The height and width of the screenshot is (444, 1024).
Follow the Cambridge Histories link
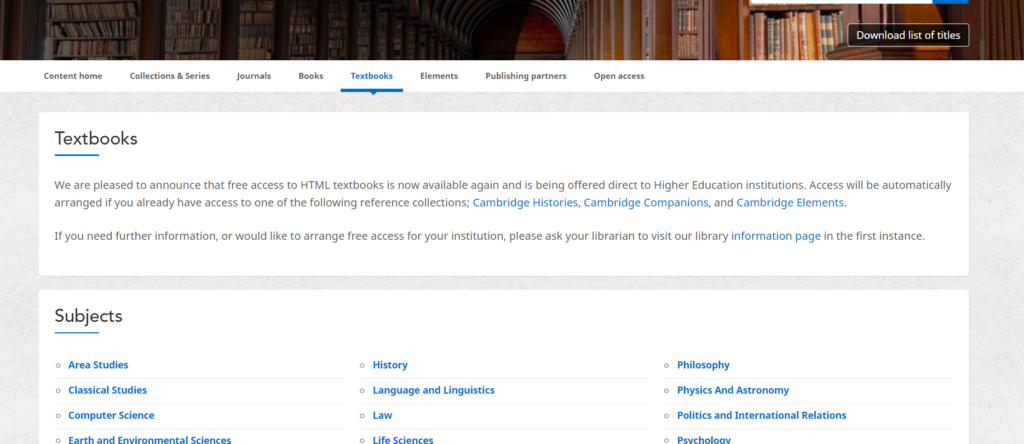coord(525,202)
